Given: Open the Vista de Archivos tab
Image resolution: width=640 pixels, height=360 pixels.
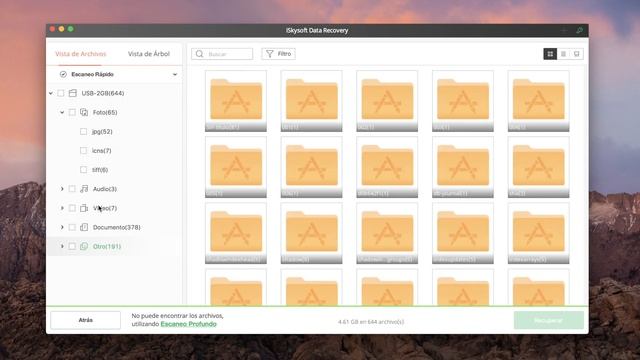Looking at the screenshot, I should (x=80, y=54).
